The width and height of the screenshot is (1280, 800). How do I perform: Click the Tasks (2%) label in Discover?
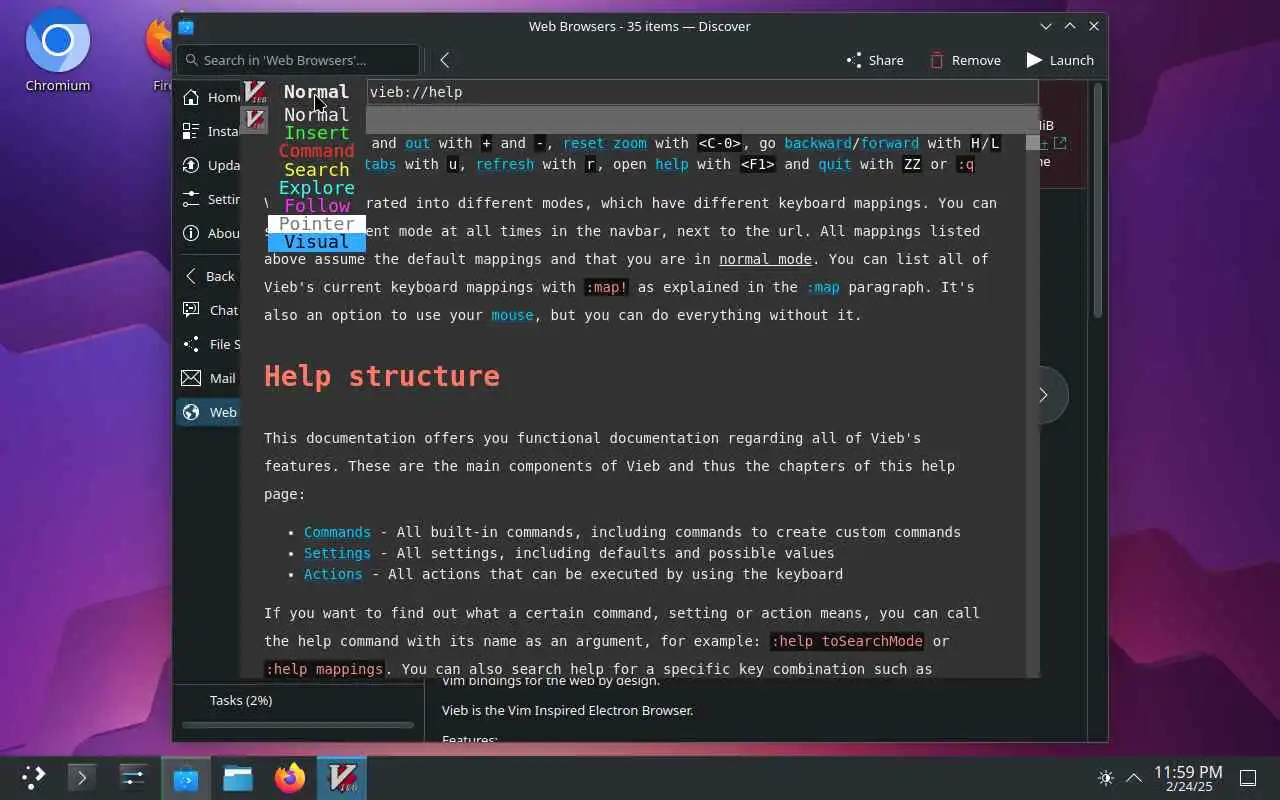(x=241, y=700)
